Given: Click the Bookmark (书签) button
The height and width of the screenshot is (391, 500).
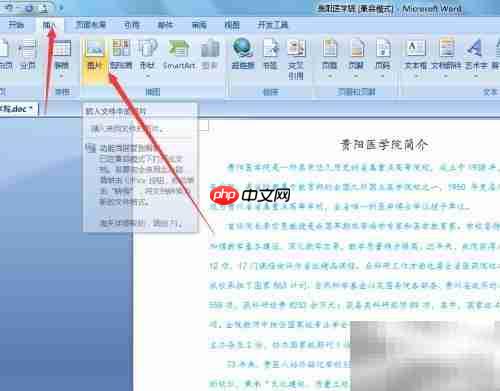Looking at the screenshot, I should [271, 55].
